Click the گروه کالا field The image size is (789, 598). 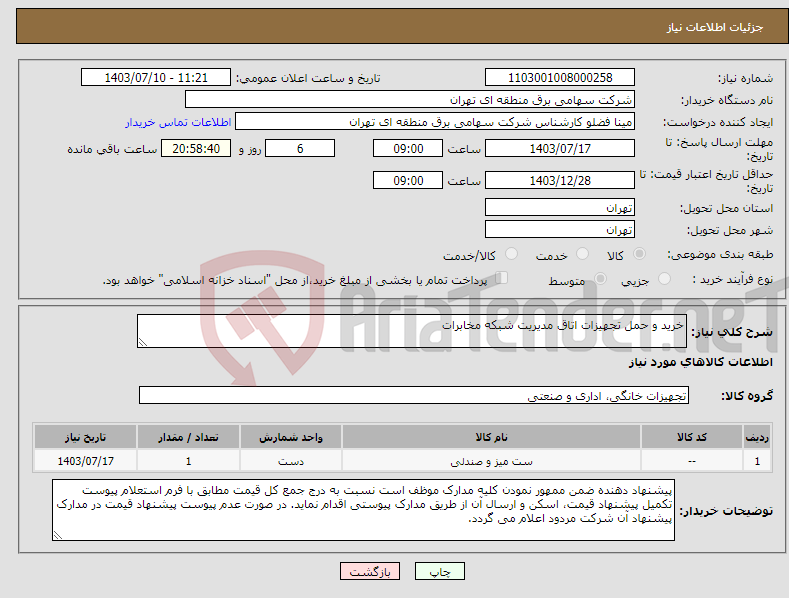tap(414, 396)
